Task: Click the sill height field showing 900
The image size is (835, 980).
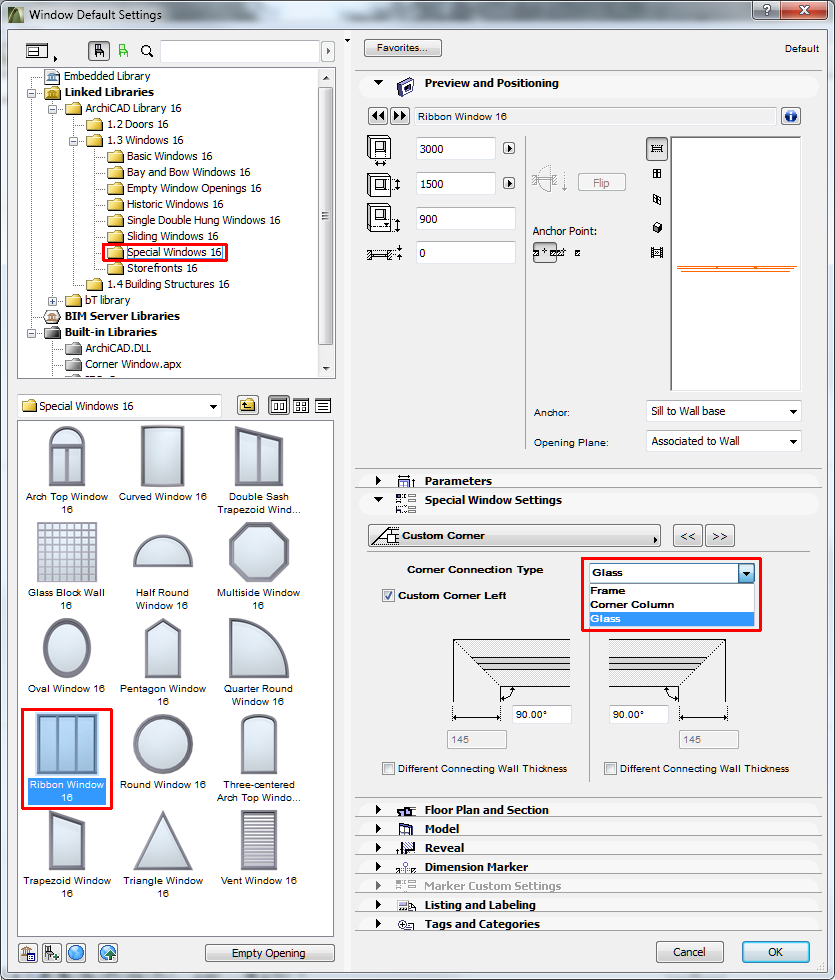Action: point(466,219)
